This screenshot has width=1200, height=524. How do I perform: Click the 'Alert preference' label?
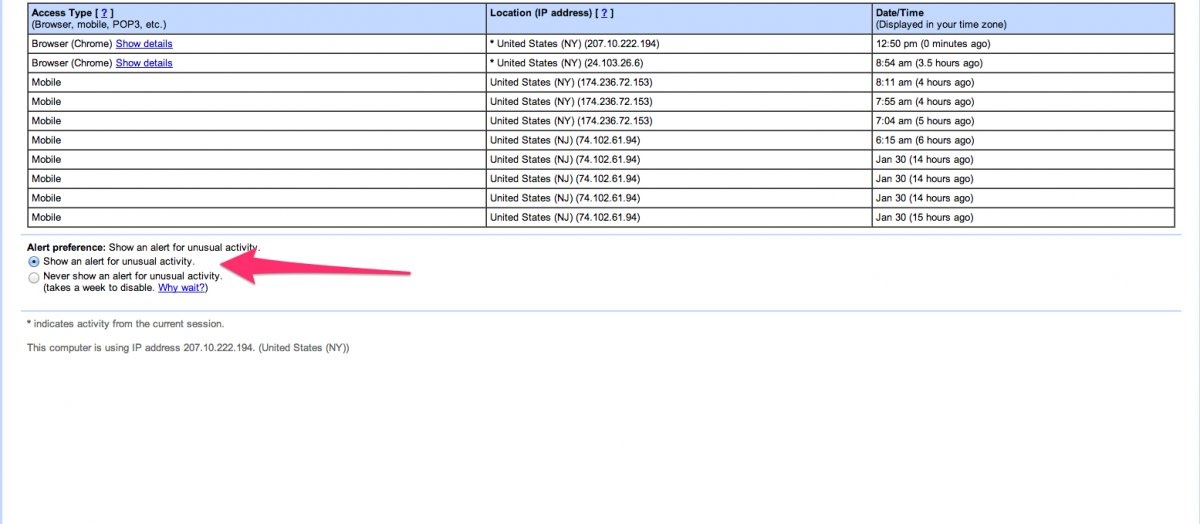(66, 247)
